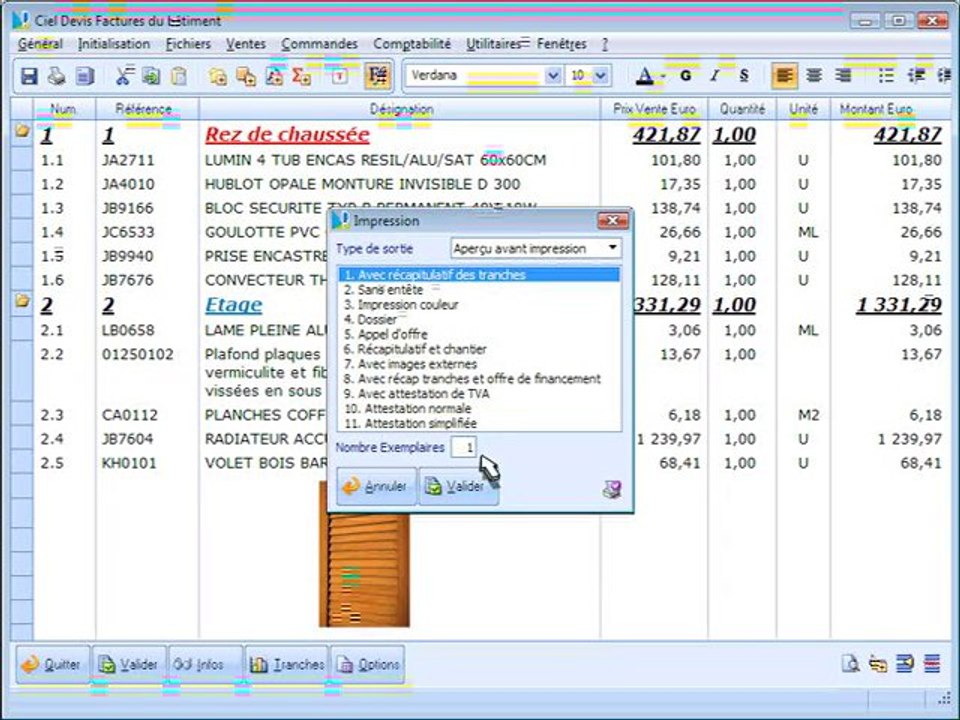Open the Utilitaires menu
This screenshot has height=720, width=960.
coord(493,44)
